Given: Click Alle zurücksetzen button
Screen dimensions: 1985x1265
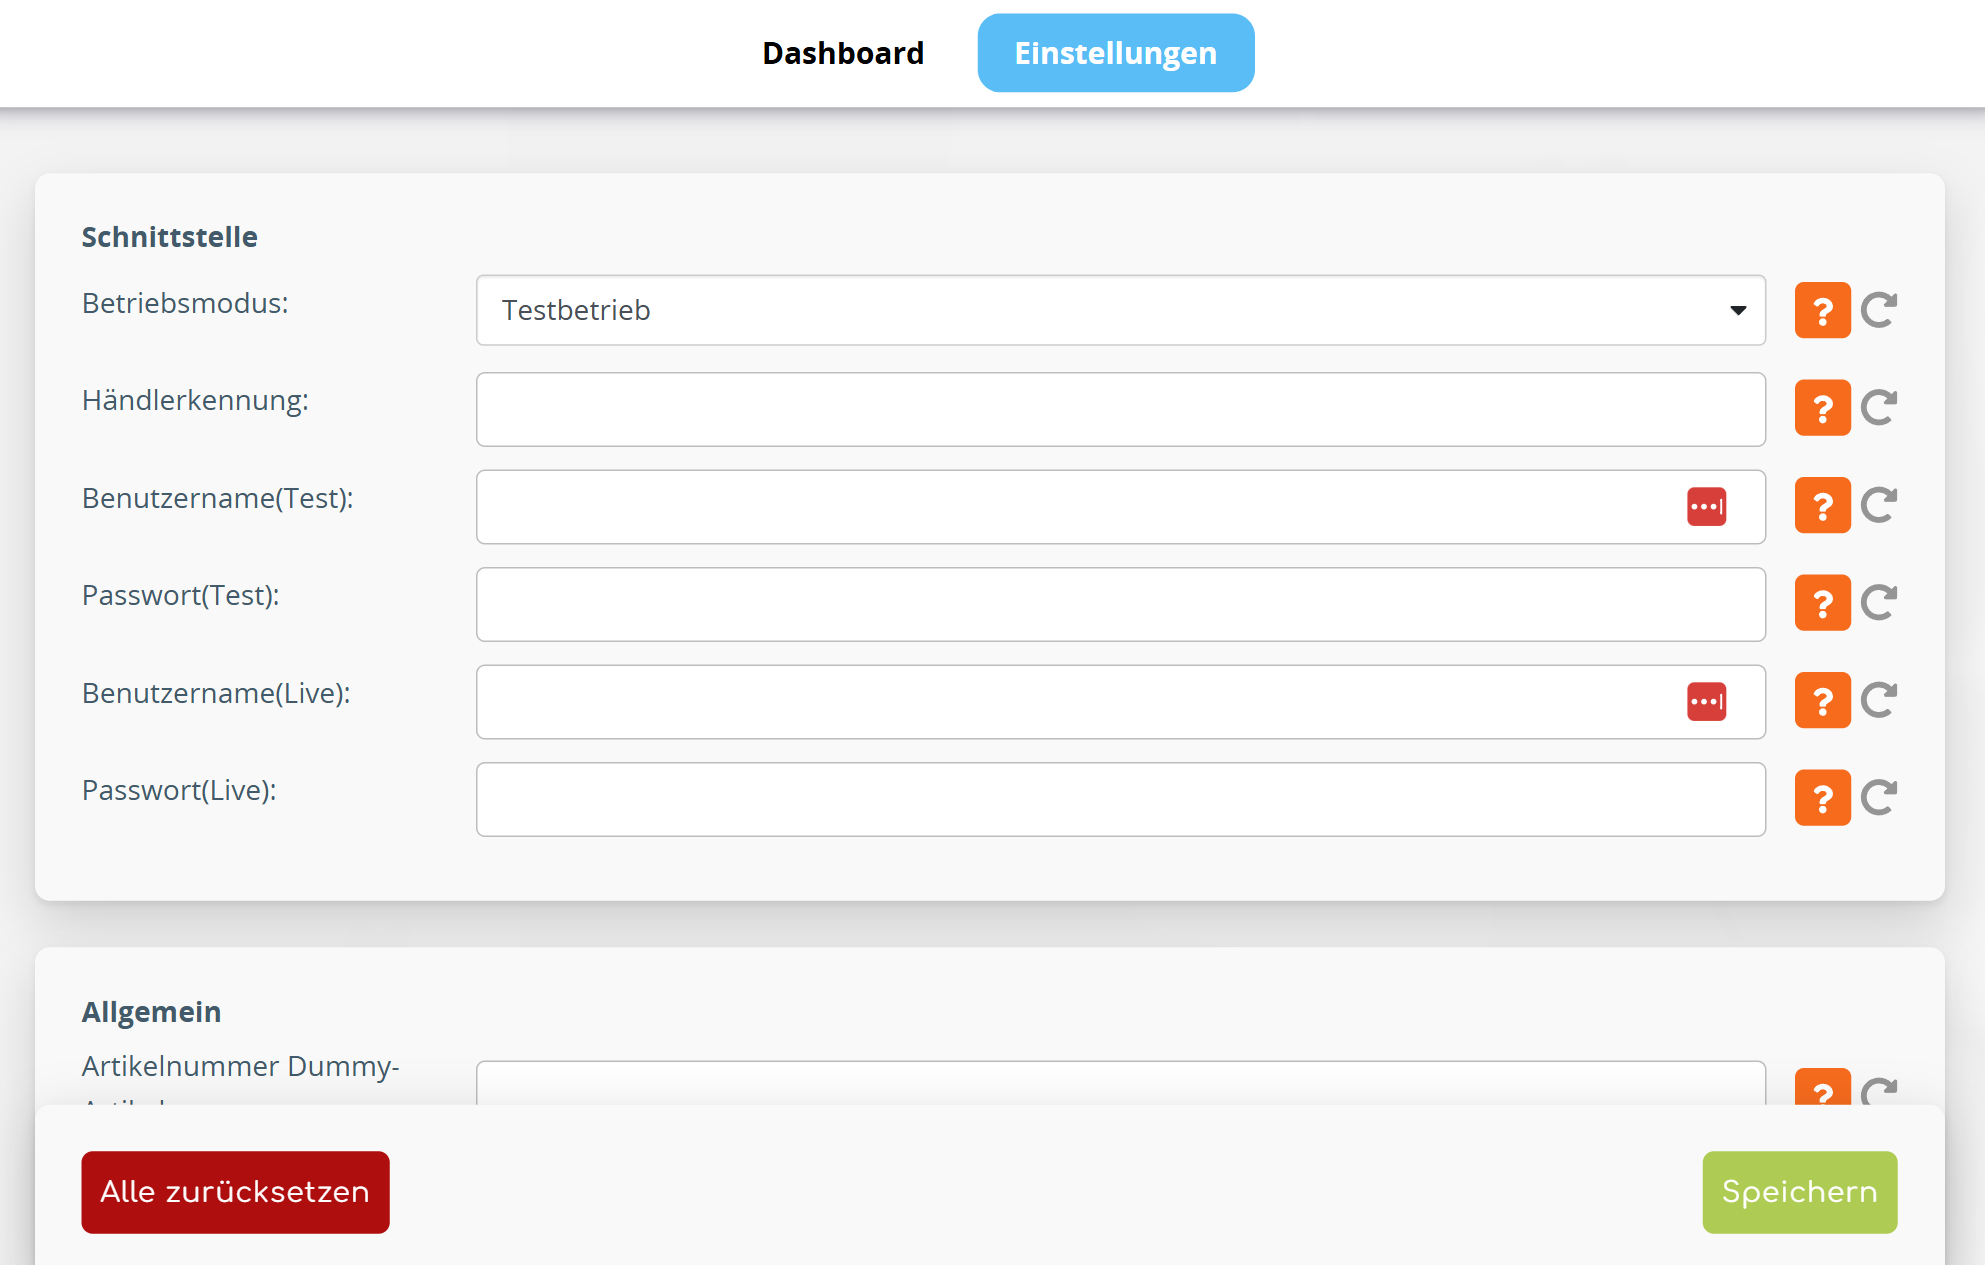Looking at the screenshot, I should (x=235, y=1192).
